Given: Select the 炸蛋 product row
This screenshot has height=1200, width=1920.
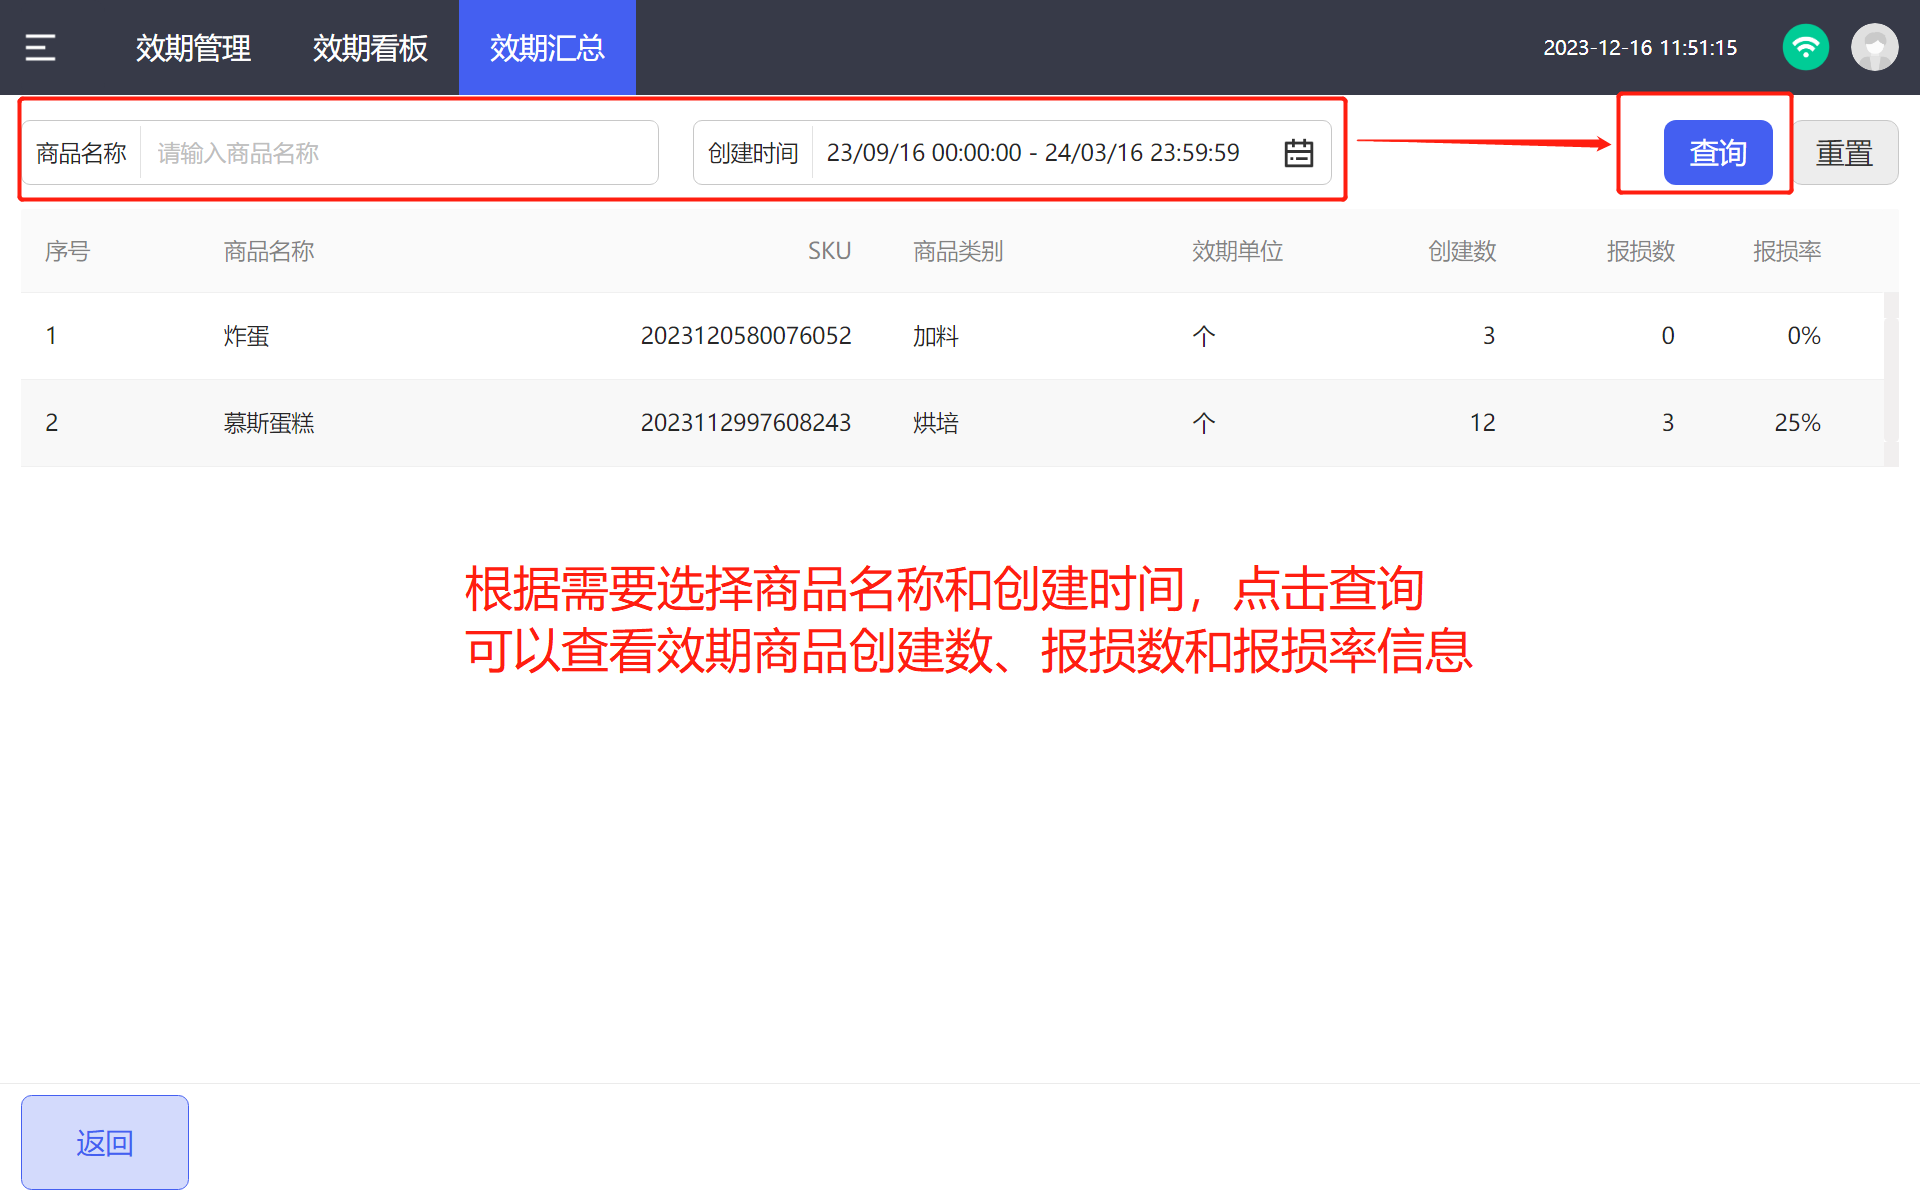Looking at the screenshot, I should 246,336.
